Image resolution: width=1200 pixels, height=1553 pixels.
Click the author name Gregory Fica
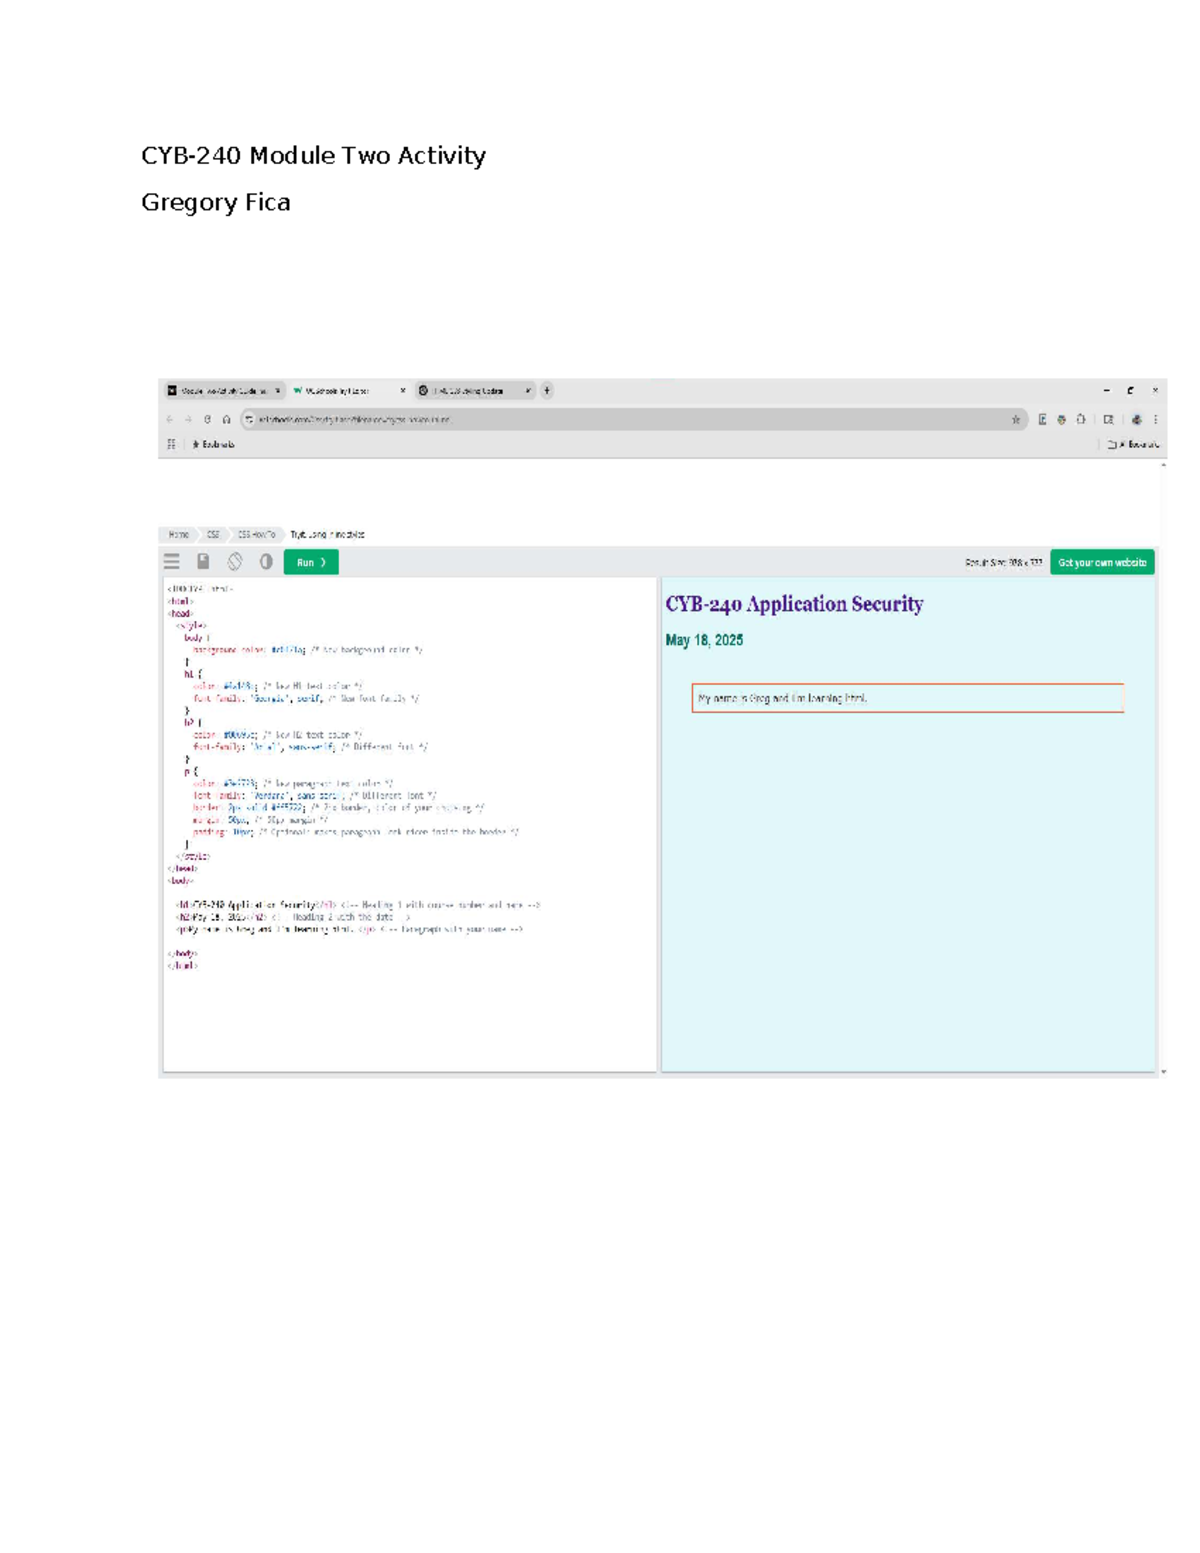(x=216, y=203)
